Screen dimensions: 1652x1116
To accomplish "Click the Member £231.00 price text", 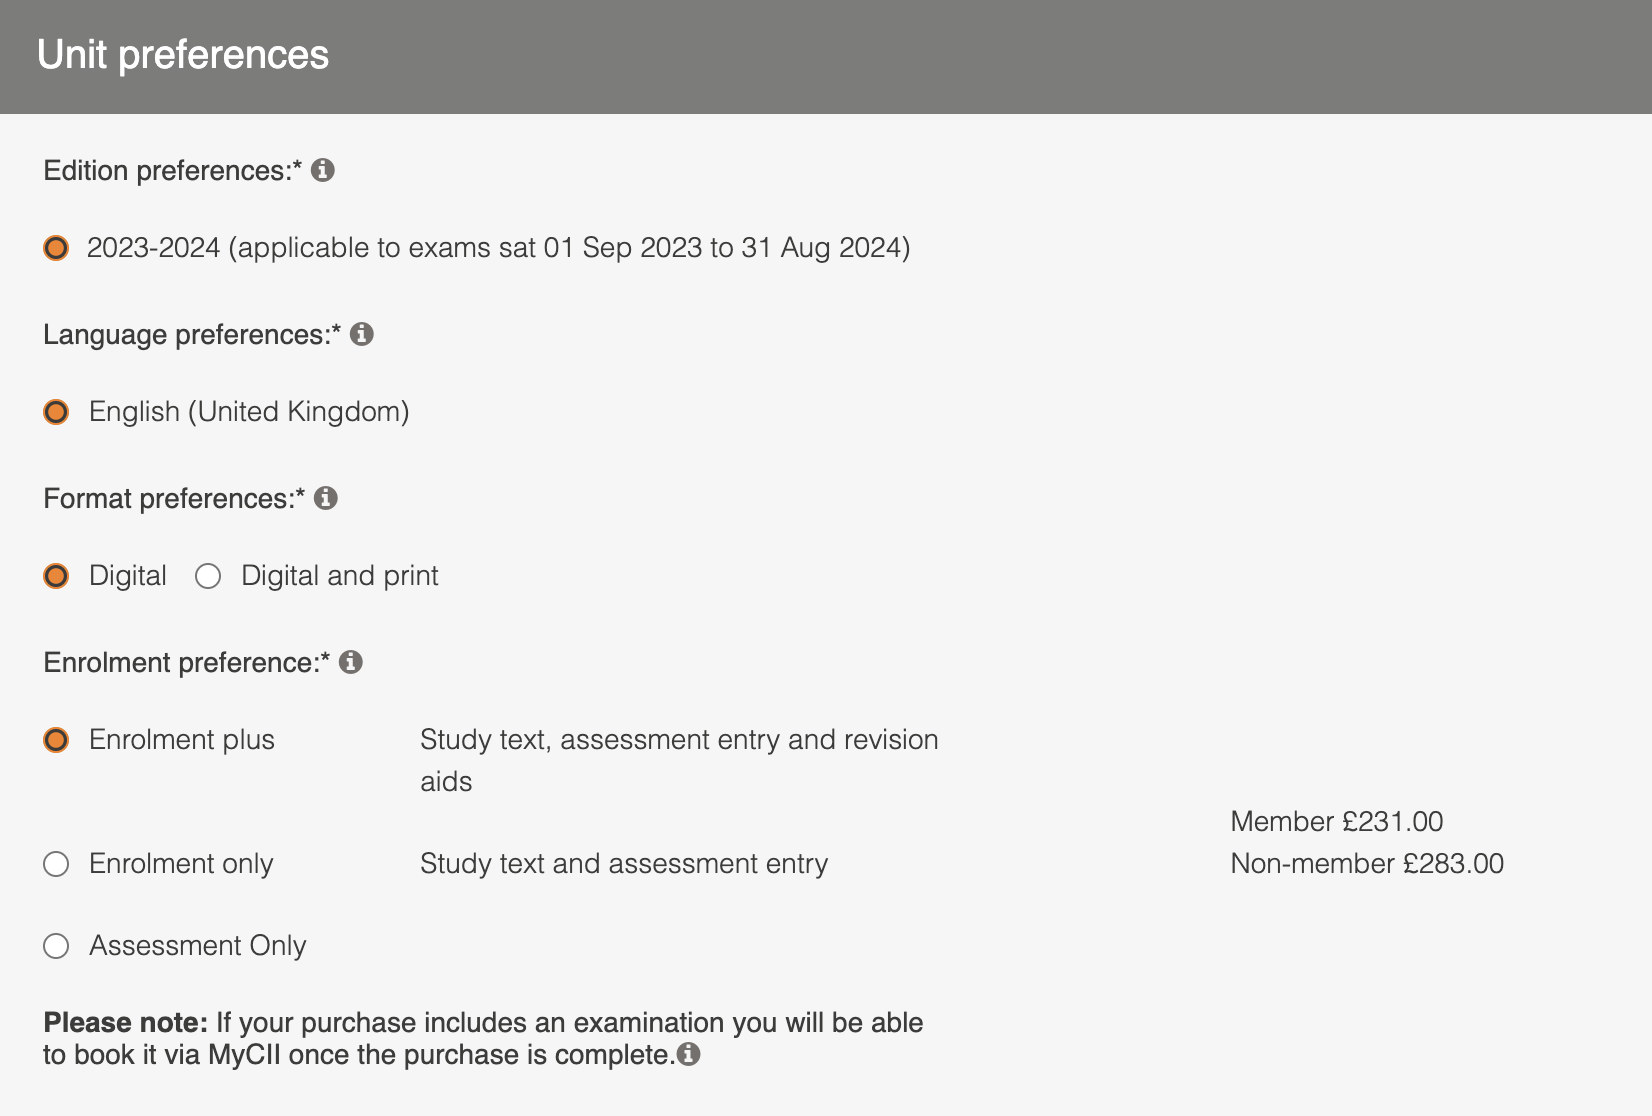I will pyautogui.click(x=1336, y=821).
